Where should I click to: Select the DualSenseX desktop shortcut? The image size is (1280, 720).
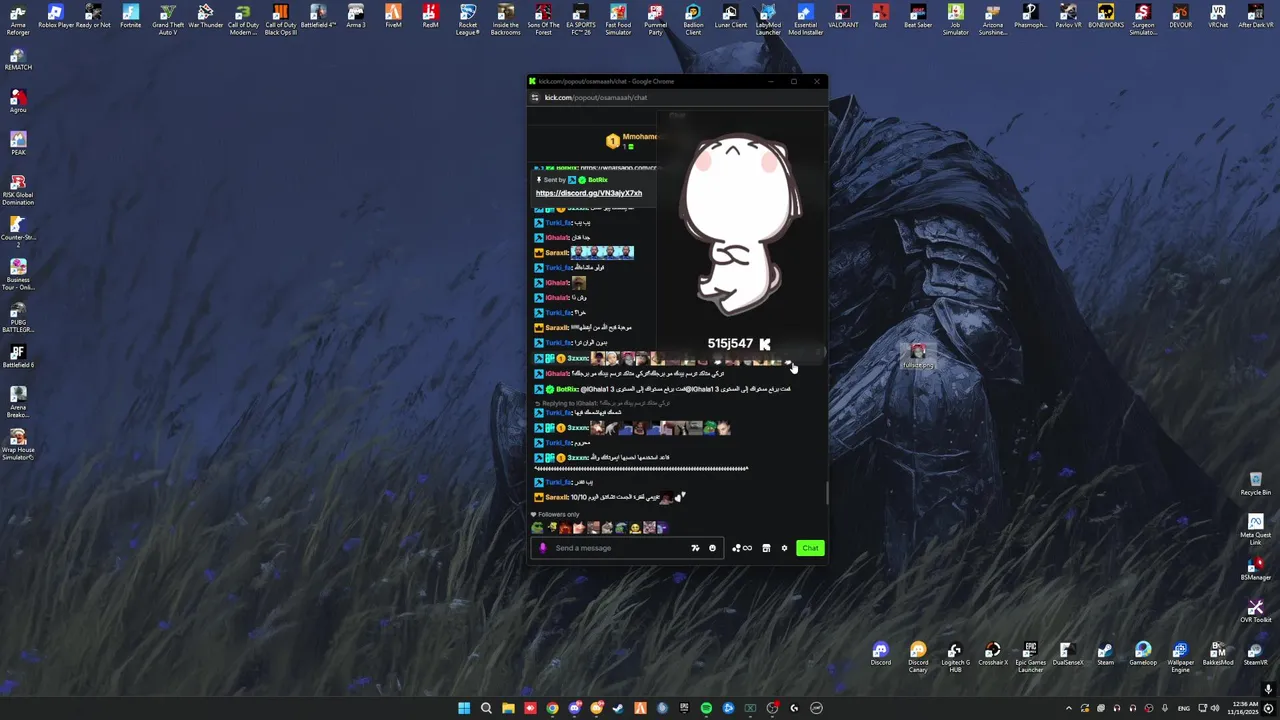point(1067,654)
